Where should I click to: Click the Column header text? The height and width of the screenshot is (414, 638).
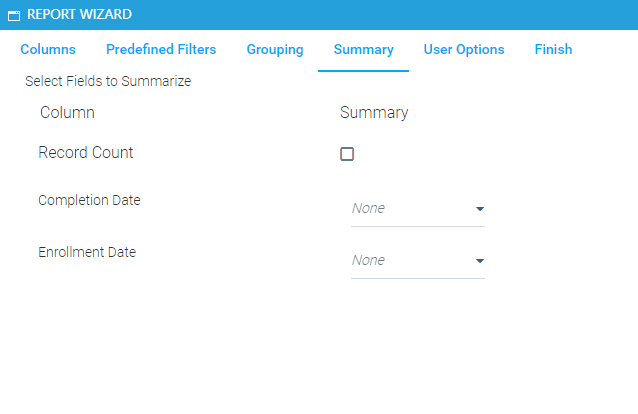pyautogui.click(x=67, y=113)
